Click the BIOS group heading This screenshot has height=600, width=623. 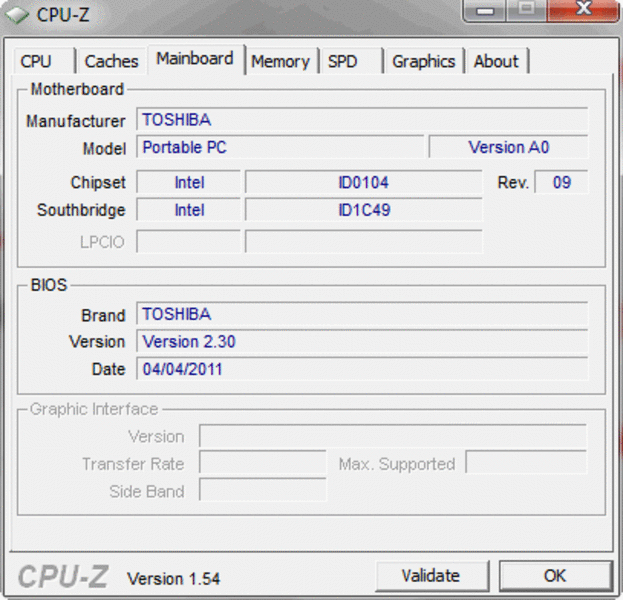[49, 285]
